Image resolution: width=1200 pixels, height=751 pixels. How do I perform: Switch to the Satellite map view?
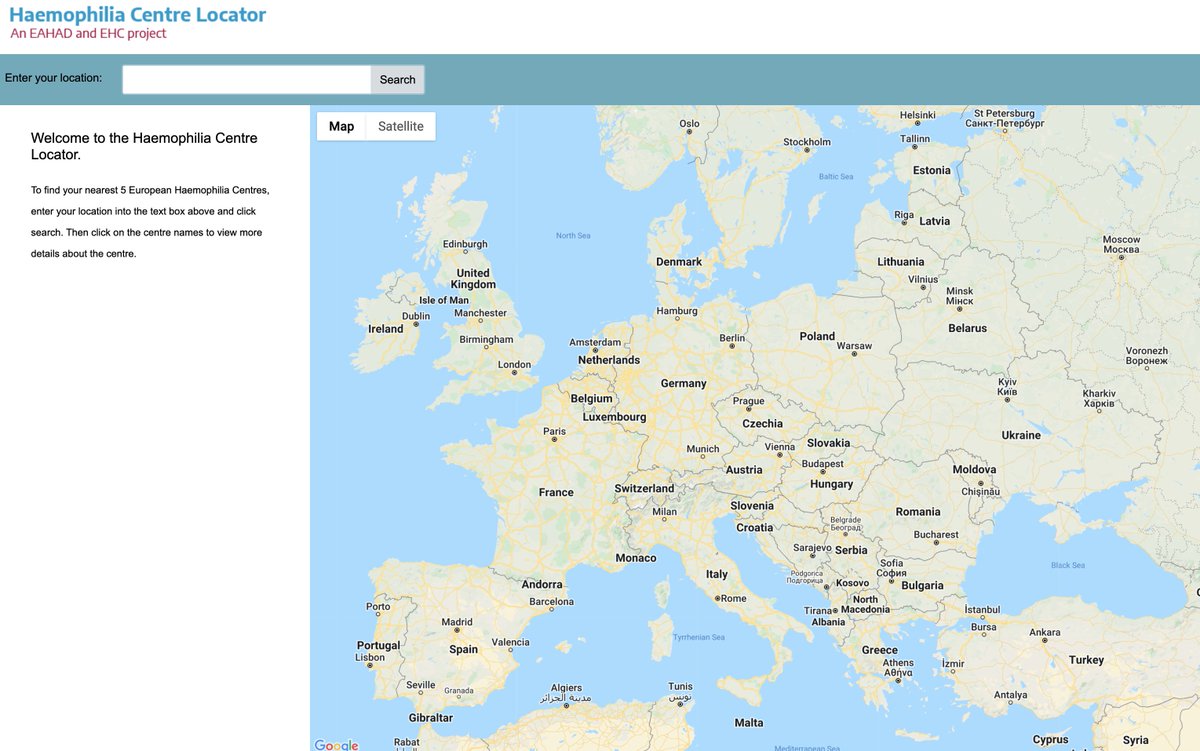400,126
